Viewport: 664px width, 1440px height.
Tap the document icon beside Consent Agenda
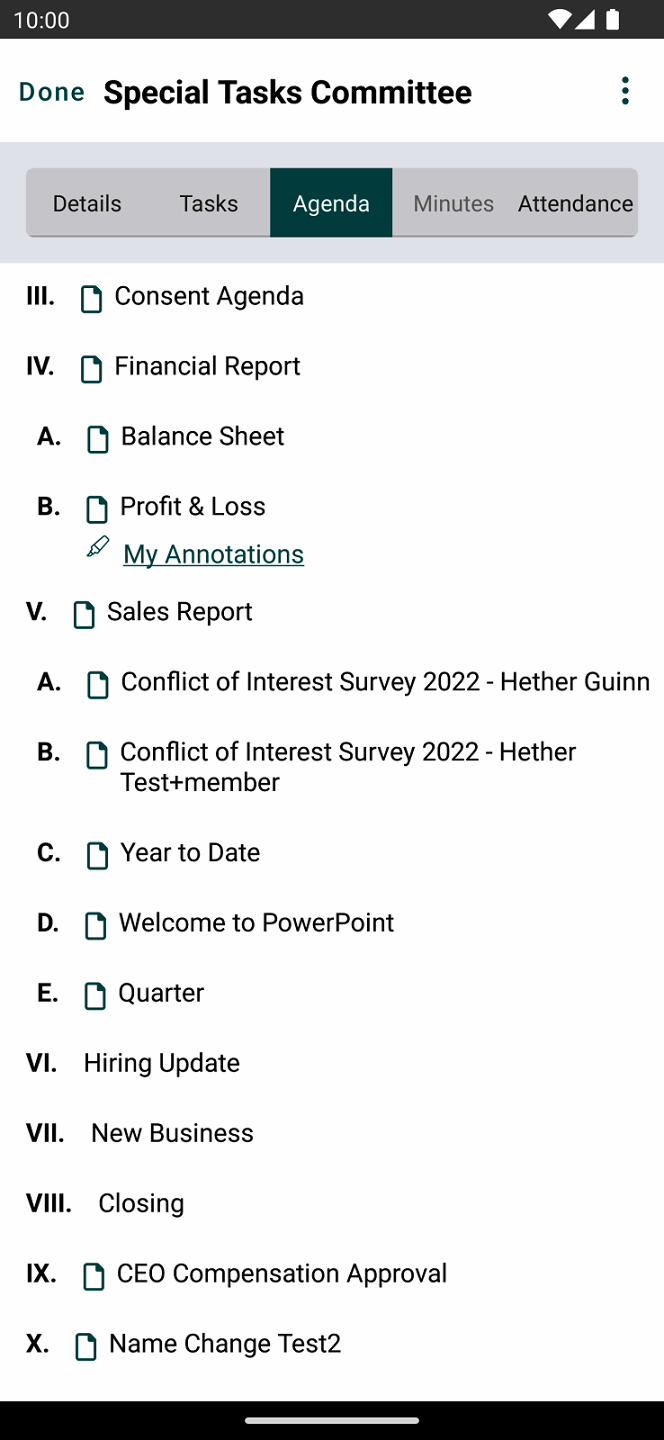point(91,298)
